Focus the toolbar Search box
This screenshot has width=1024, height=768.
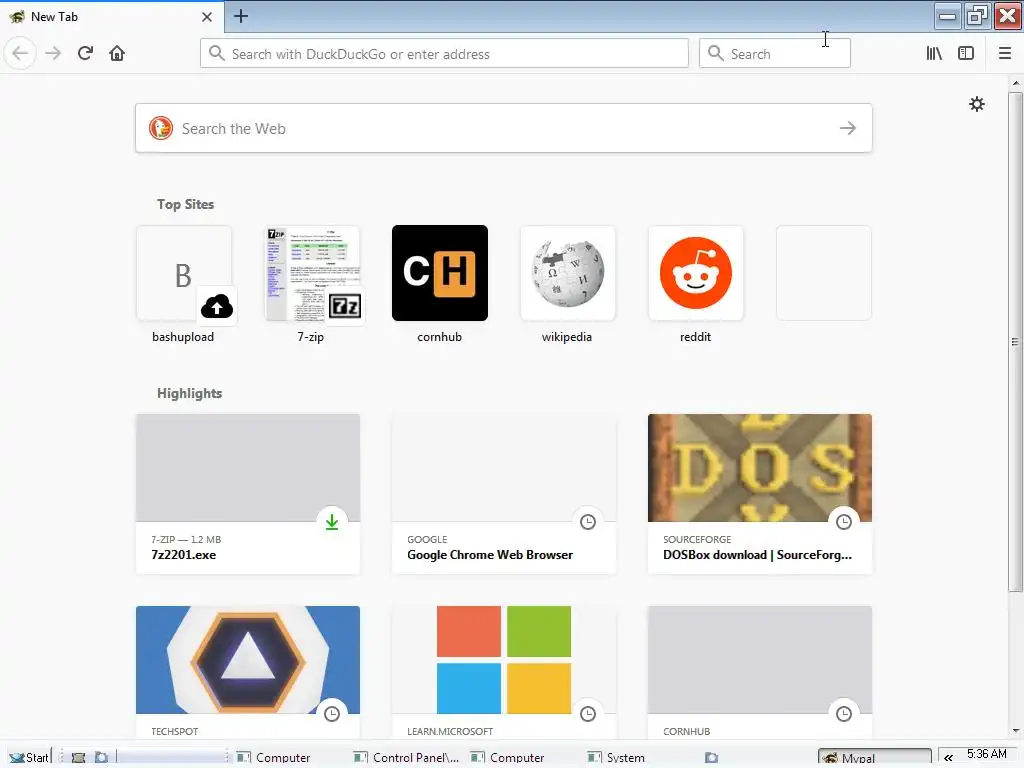tap(775, 54)
